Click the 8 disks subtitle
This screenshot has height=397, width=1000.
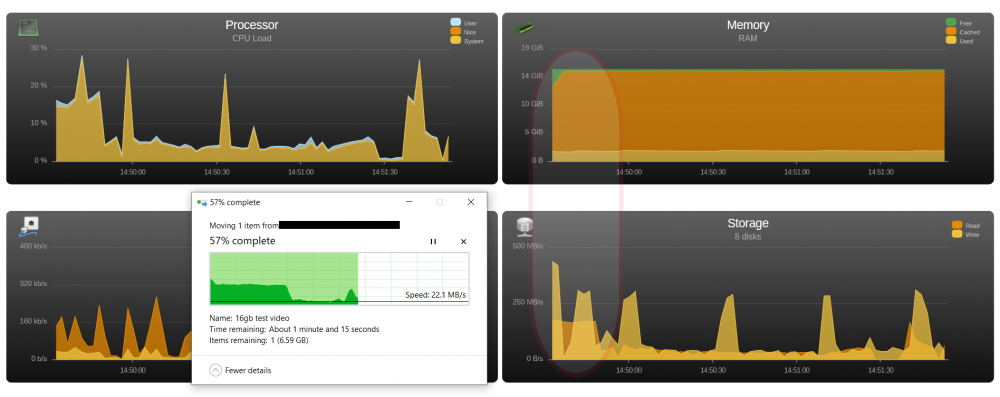point(747,237)
